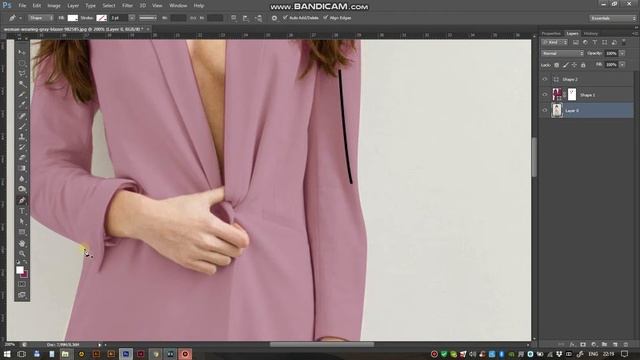Toggle lock all
This screenshot has height=360, width=640.
(x=583, y=65)
